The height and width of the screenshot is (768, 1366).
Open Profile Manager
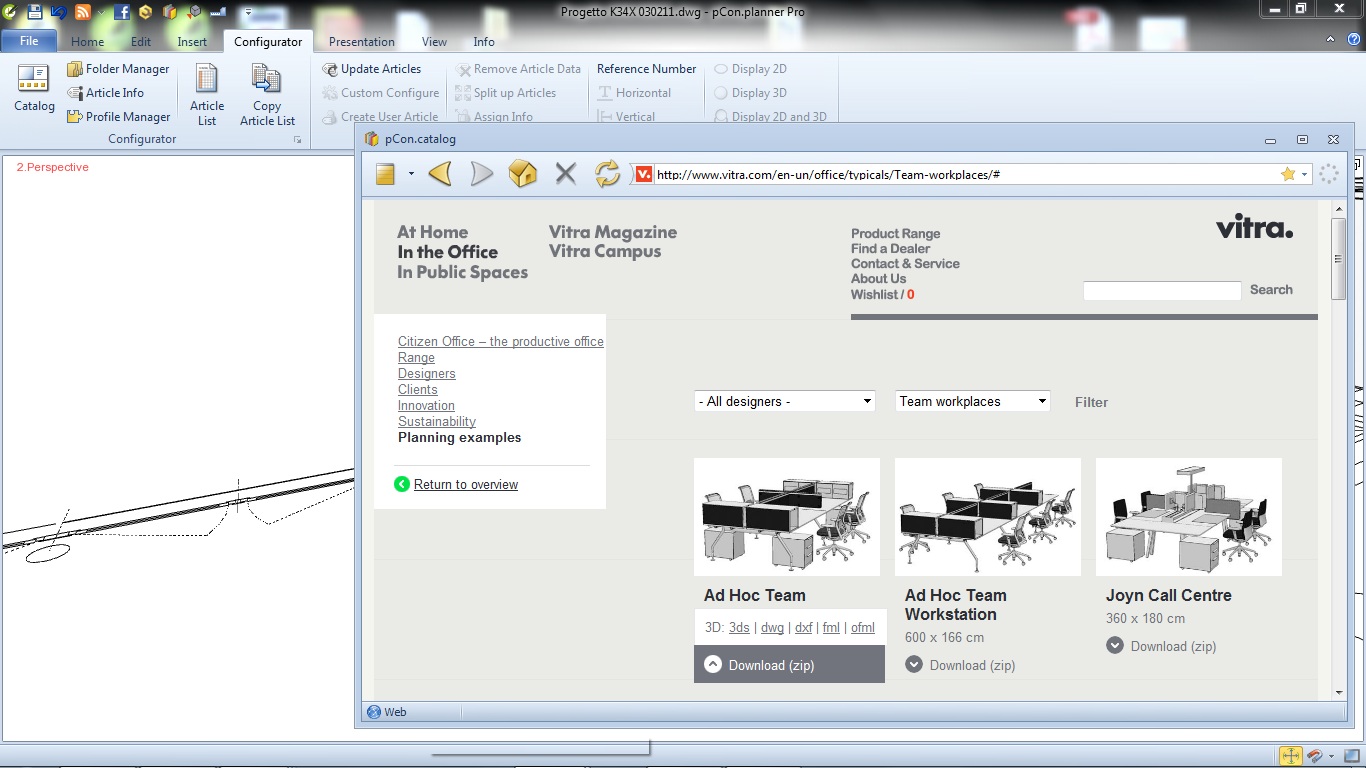118,117
